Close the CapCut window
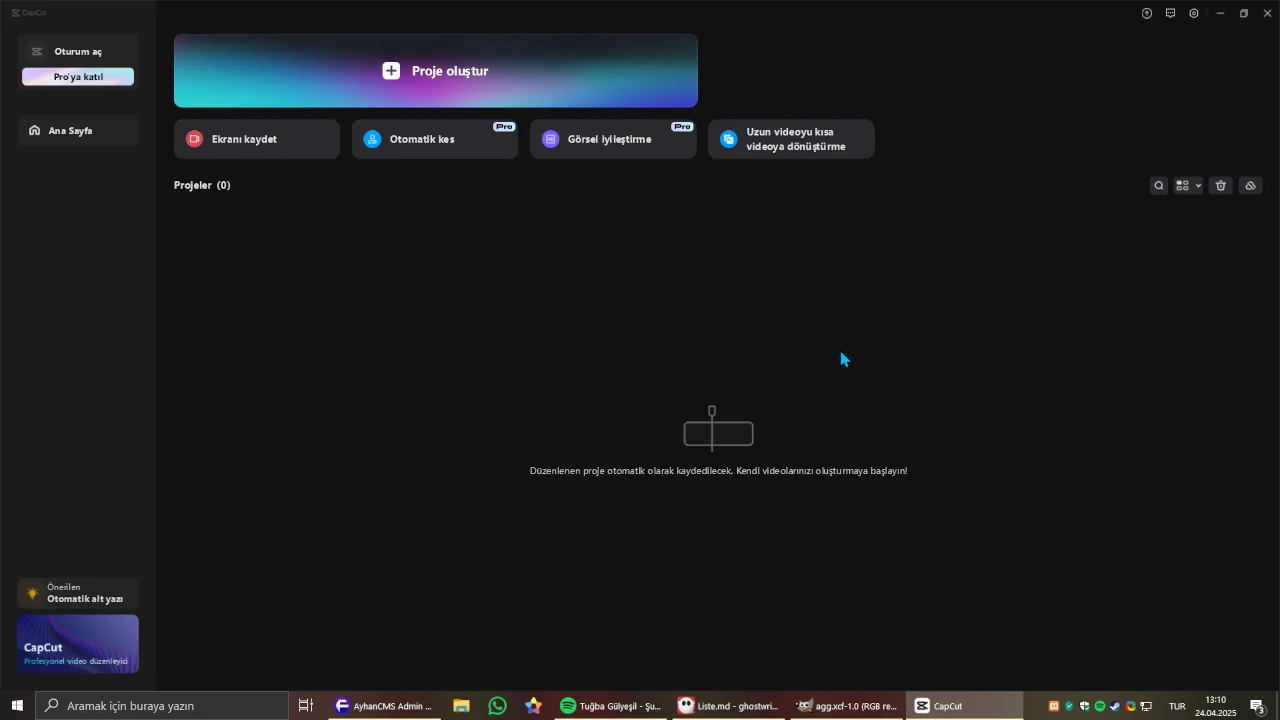 coord(1267,13)
